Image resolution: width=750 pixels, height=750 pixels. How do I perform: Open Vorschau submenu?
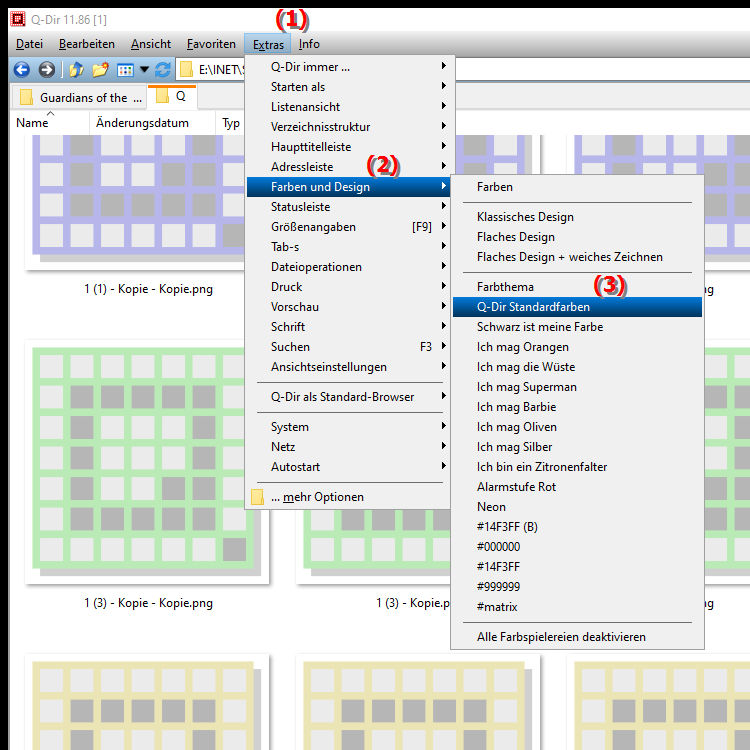coord(348,307)
